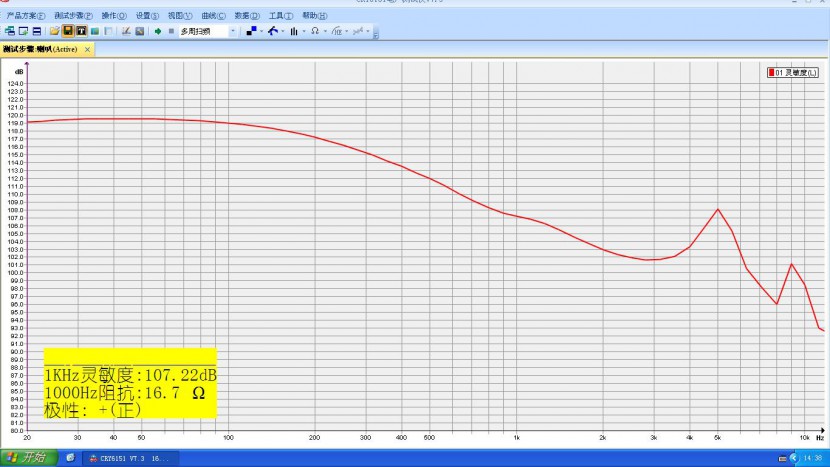The image size is (830, 467).
Task: Start the sweep with the green arrow
Action: (x=158, y=31)
